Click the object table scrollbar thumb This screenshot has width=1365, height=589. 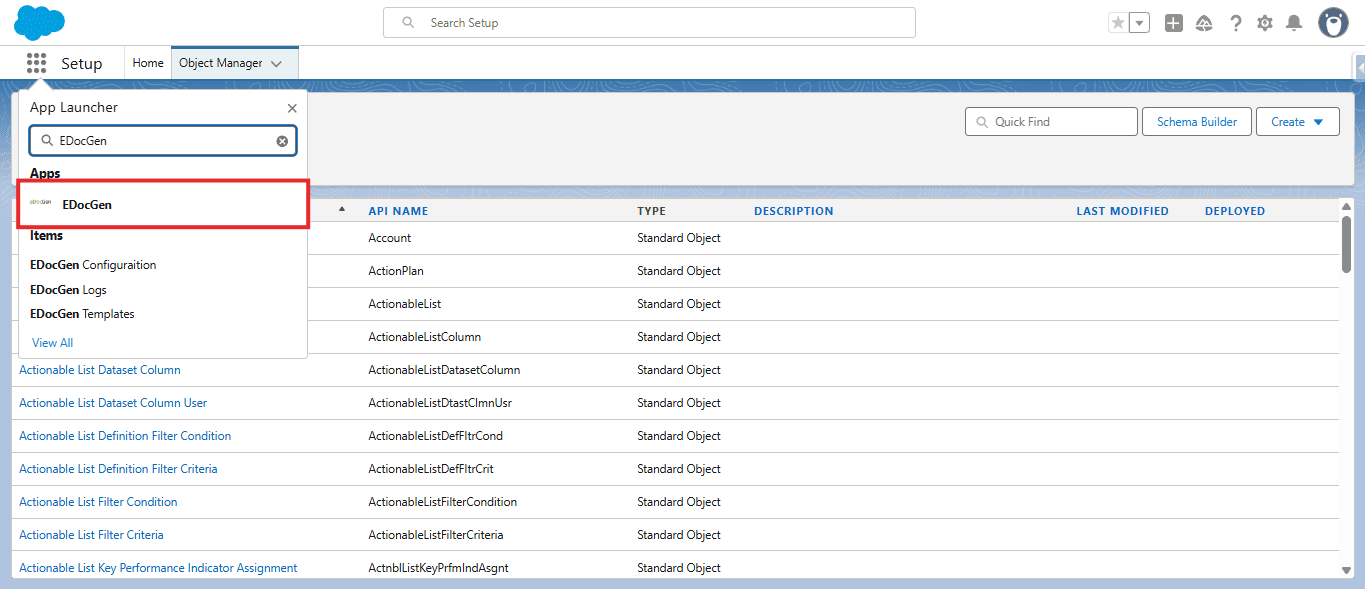click(1346, 243)
